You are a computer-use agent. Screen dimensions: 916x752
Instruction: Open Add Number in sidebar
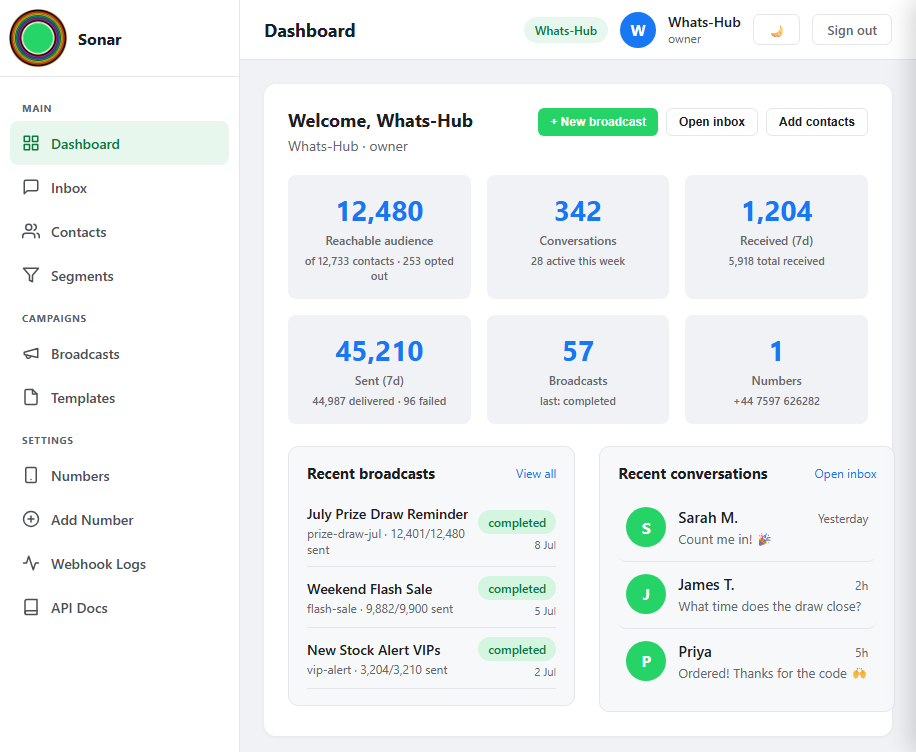(119, 520)
